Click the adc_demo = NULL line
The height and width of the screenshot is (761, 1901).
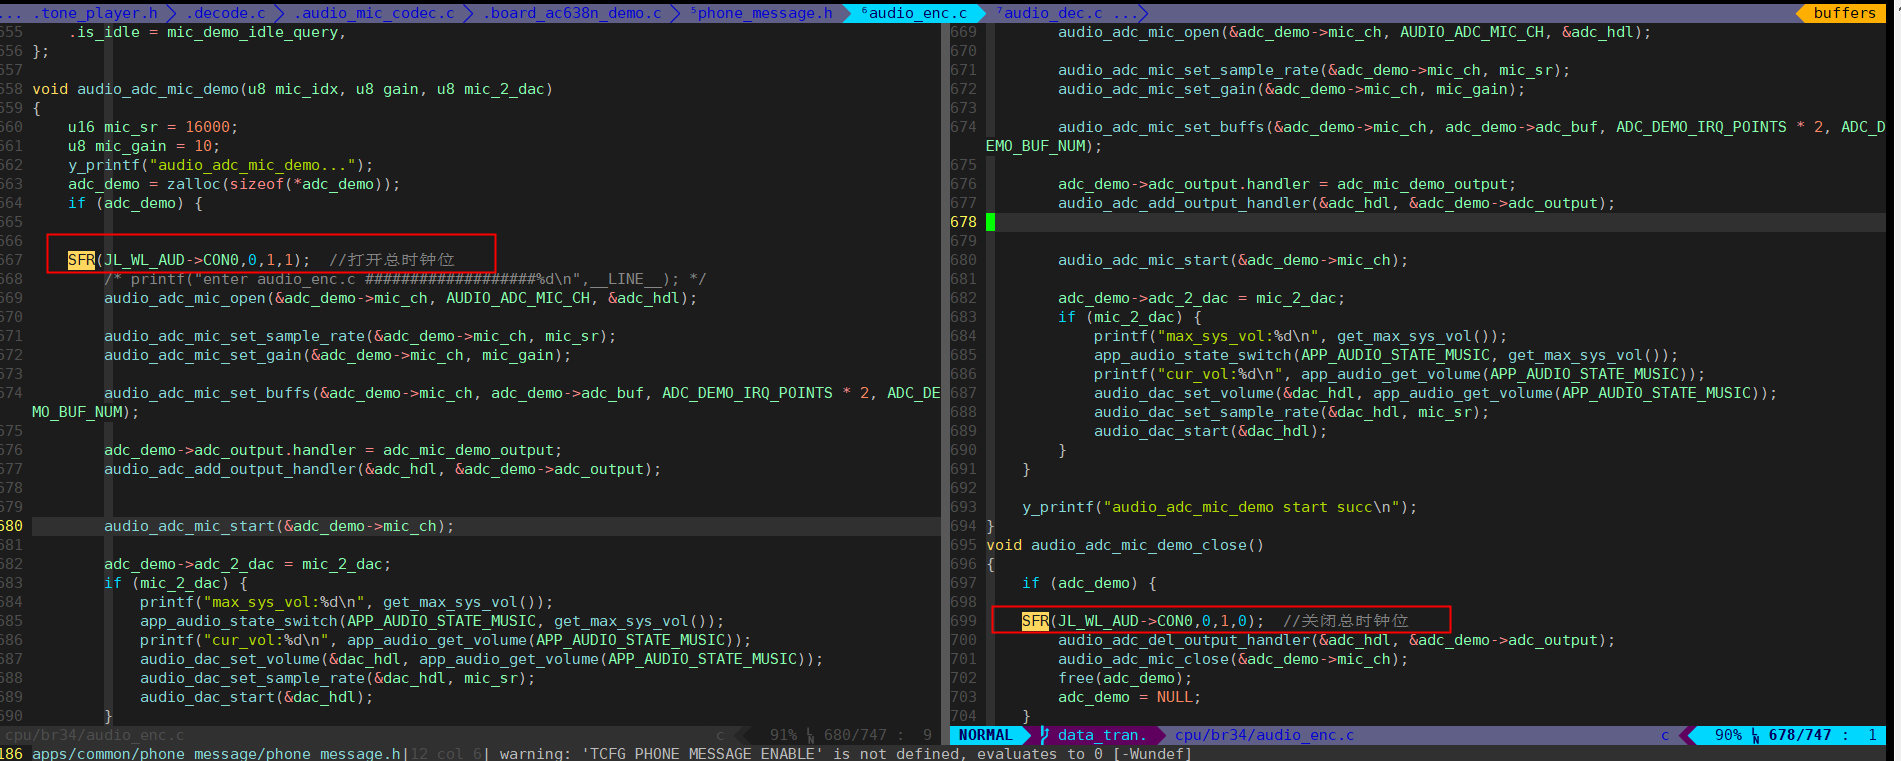click(x=1129, y=697)
